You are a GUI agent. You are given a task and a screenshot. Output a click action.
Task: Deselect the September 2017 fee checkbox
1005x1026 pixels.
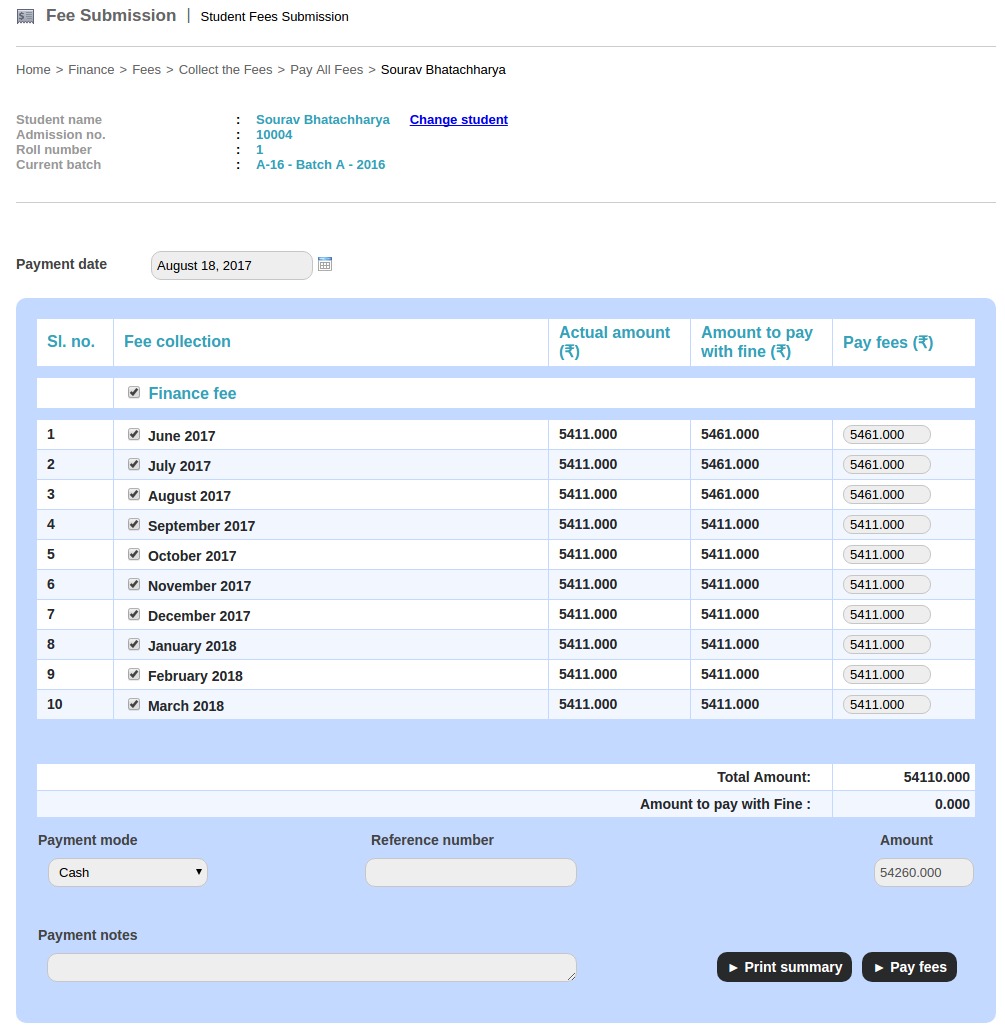point(134,524)
